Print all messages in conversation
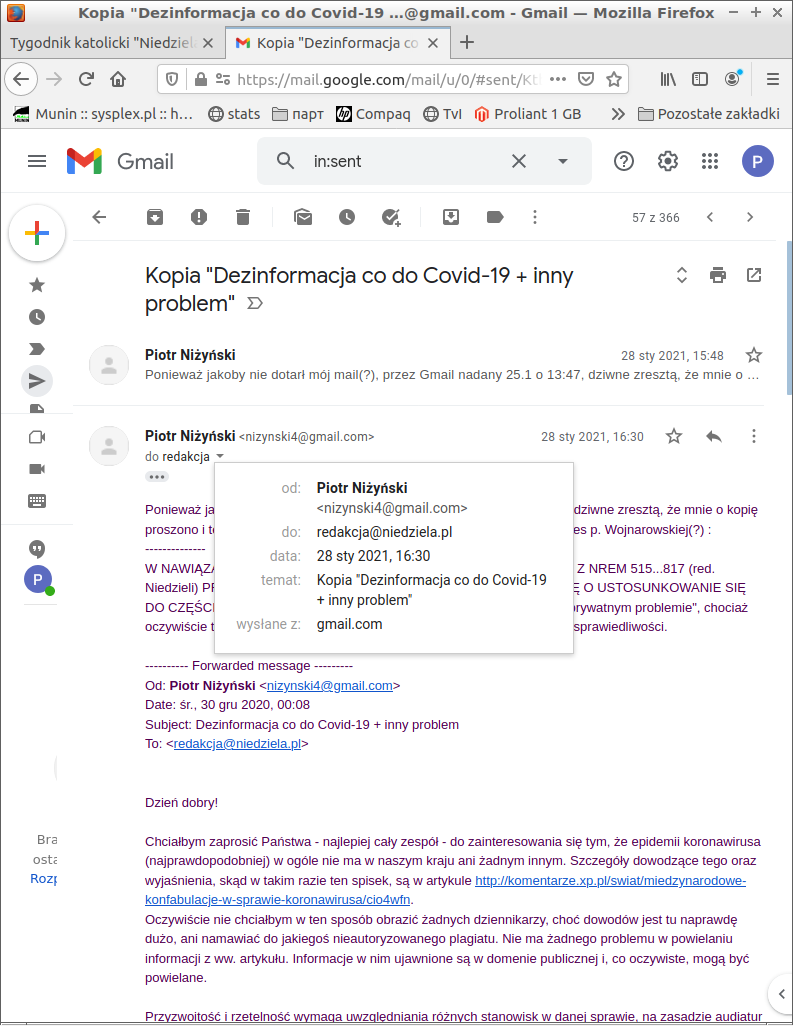 point(717,275)
